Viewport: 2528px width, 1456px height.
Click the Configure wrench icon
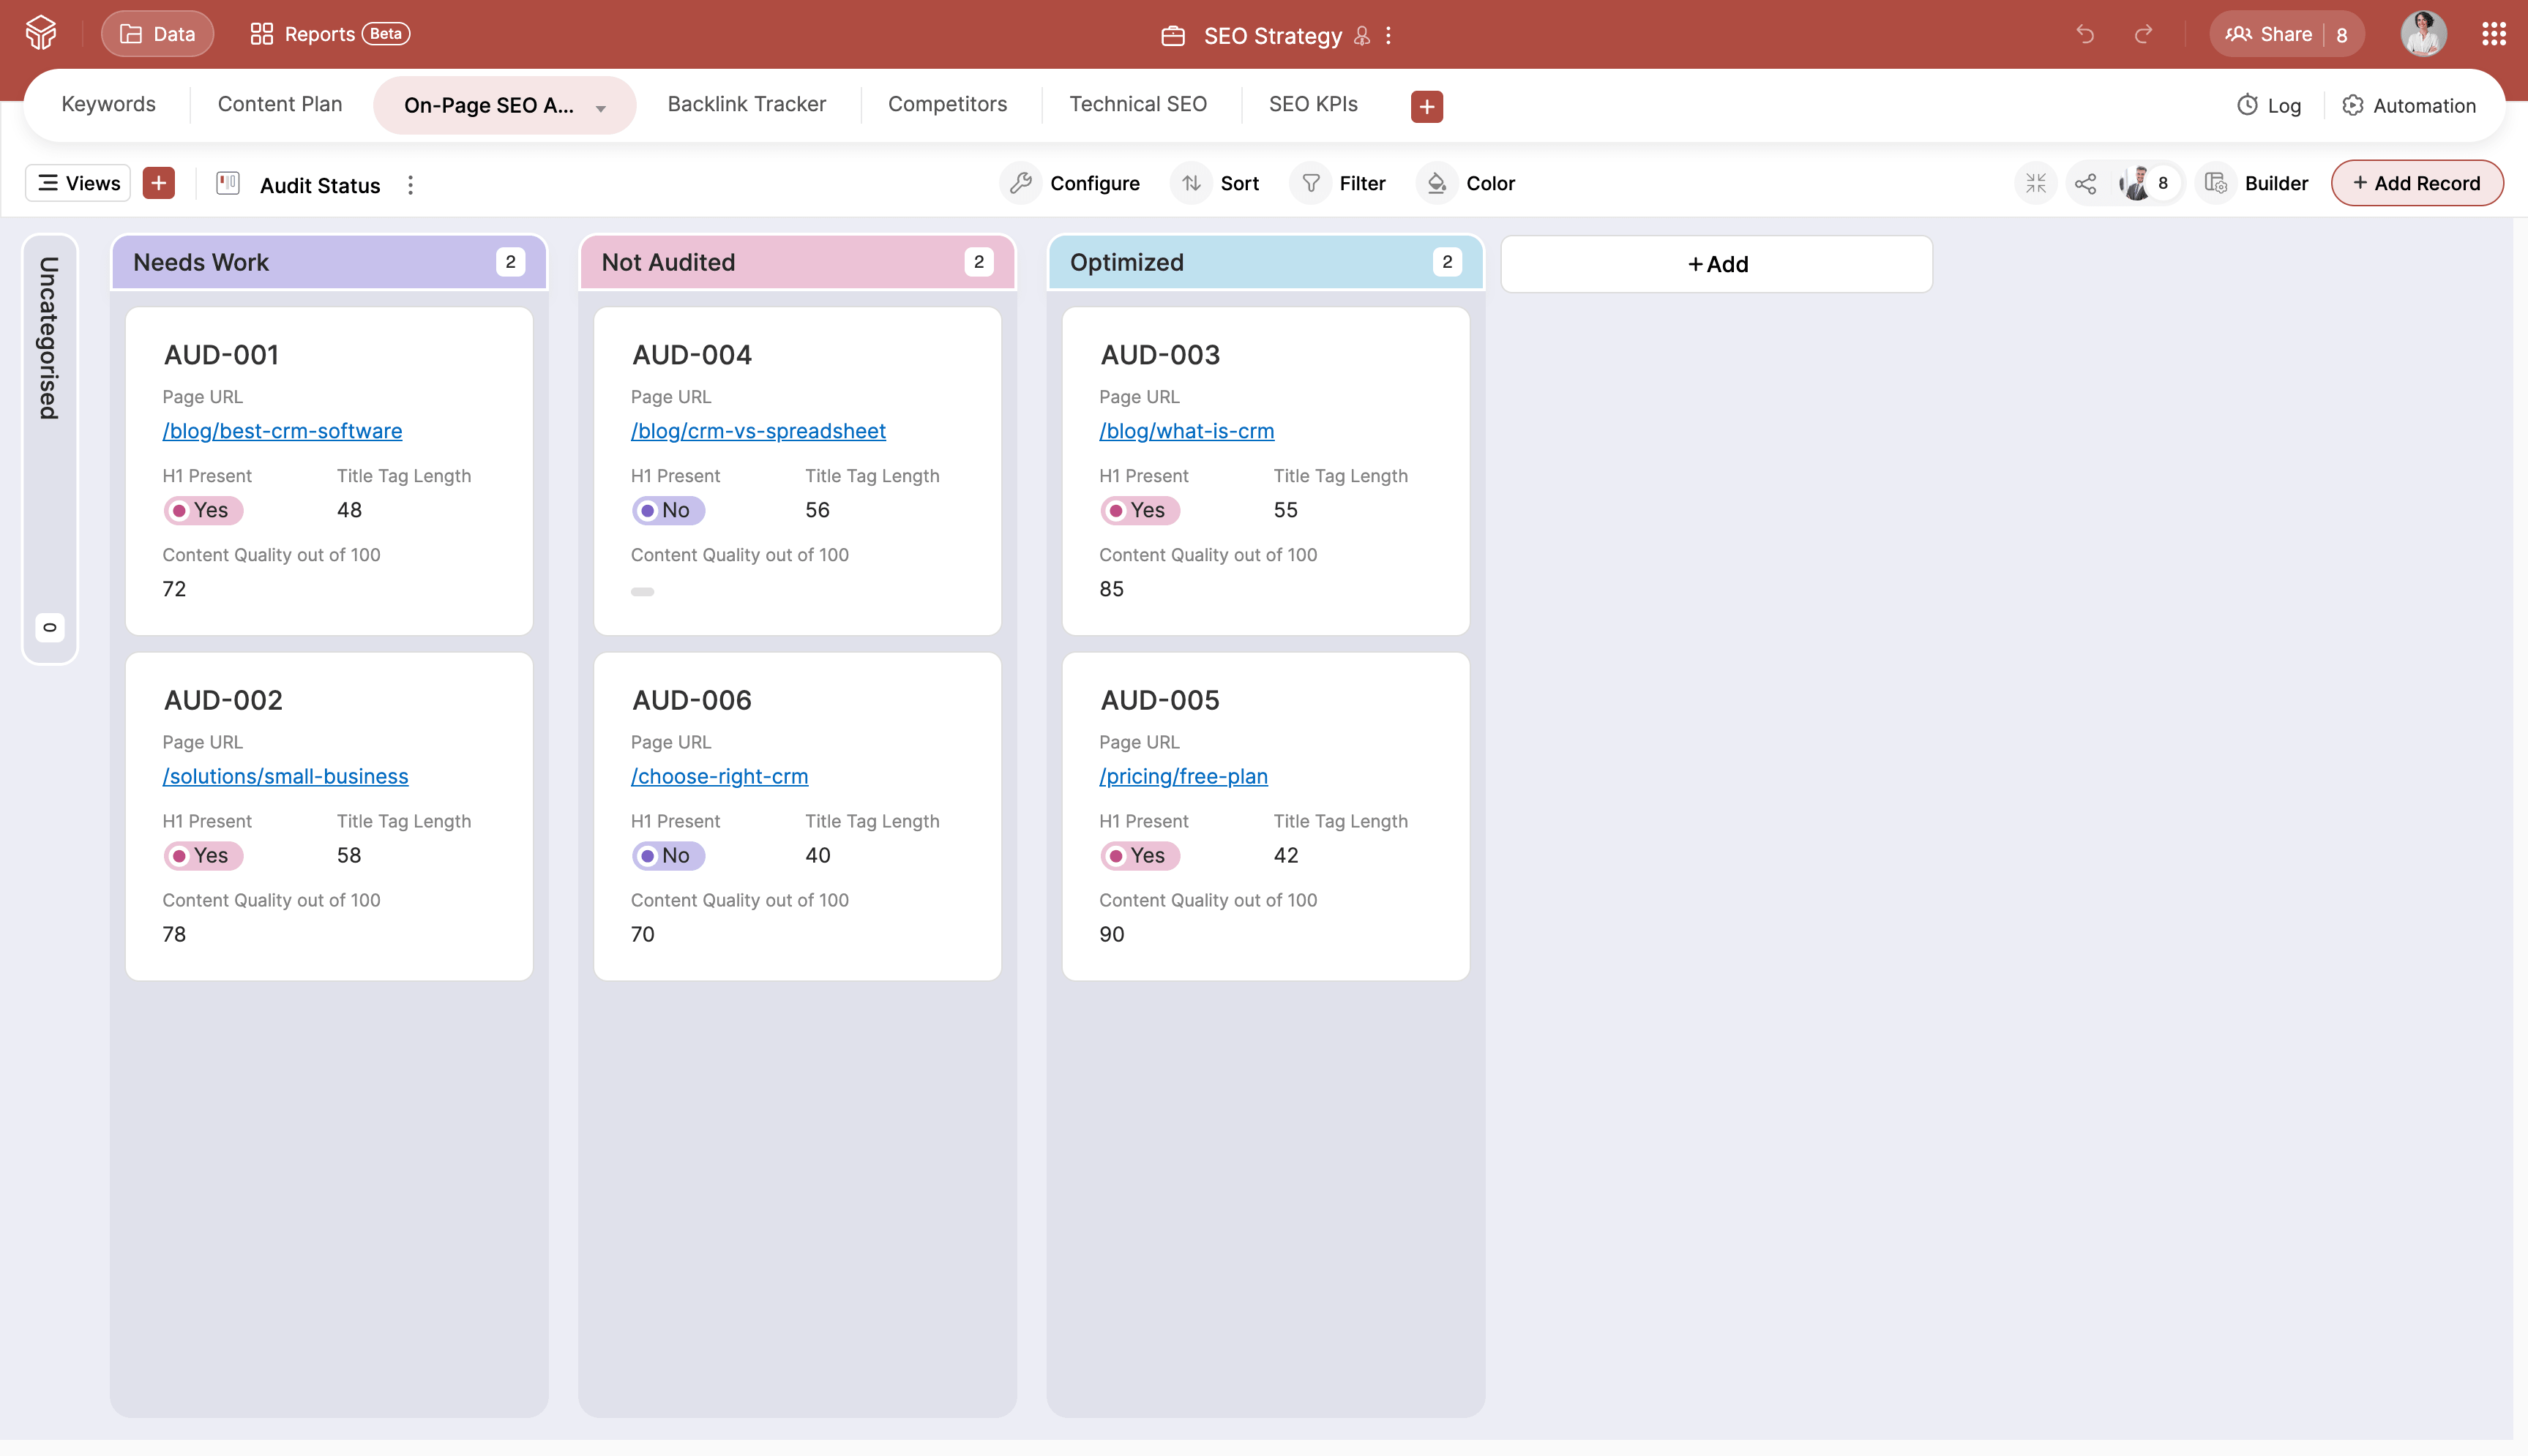(1020, 183)
